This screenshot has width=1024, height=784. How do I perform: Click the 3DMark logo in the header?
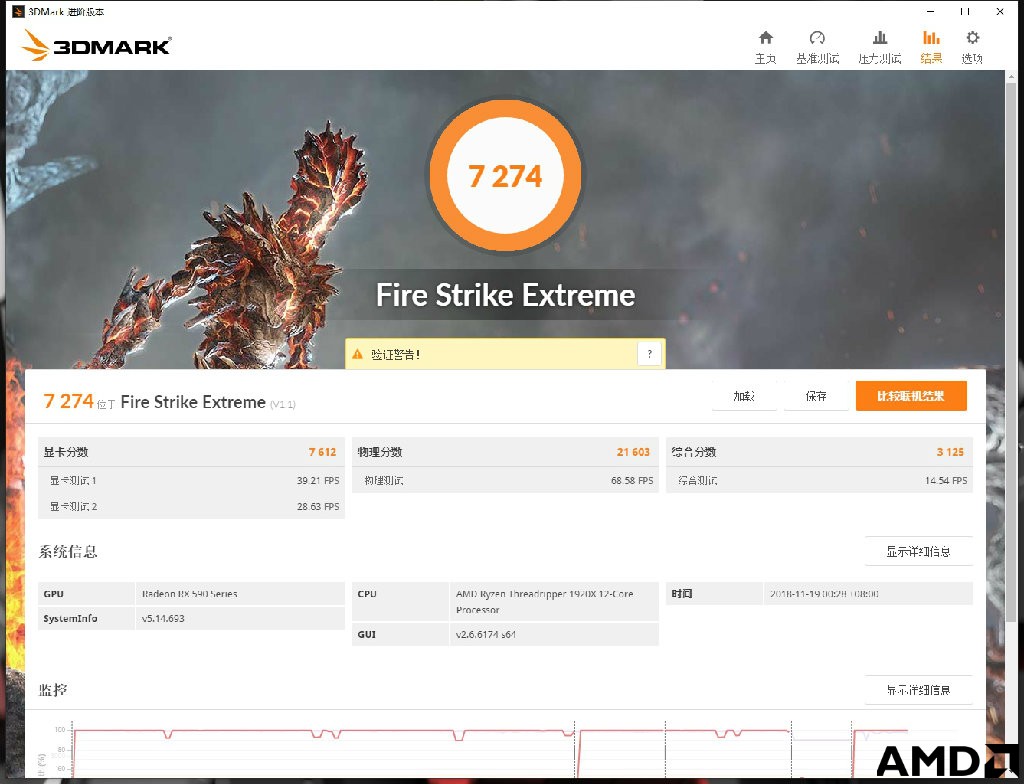96,46
